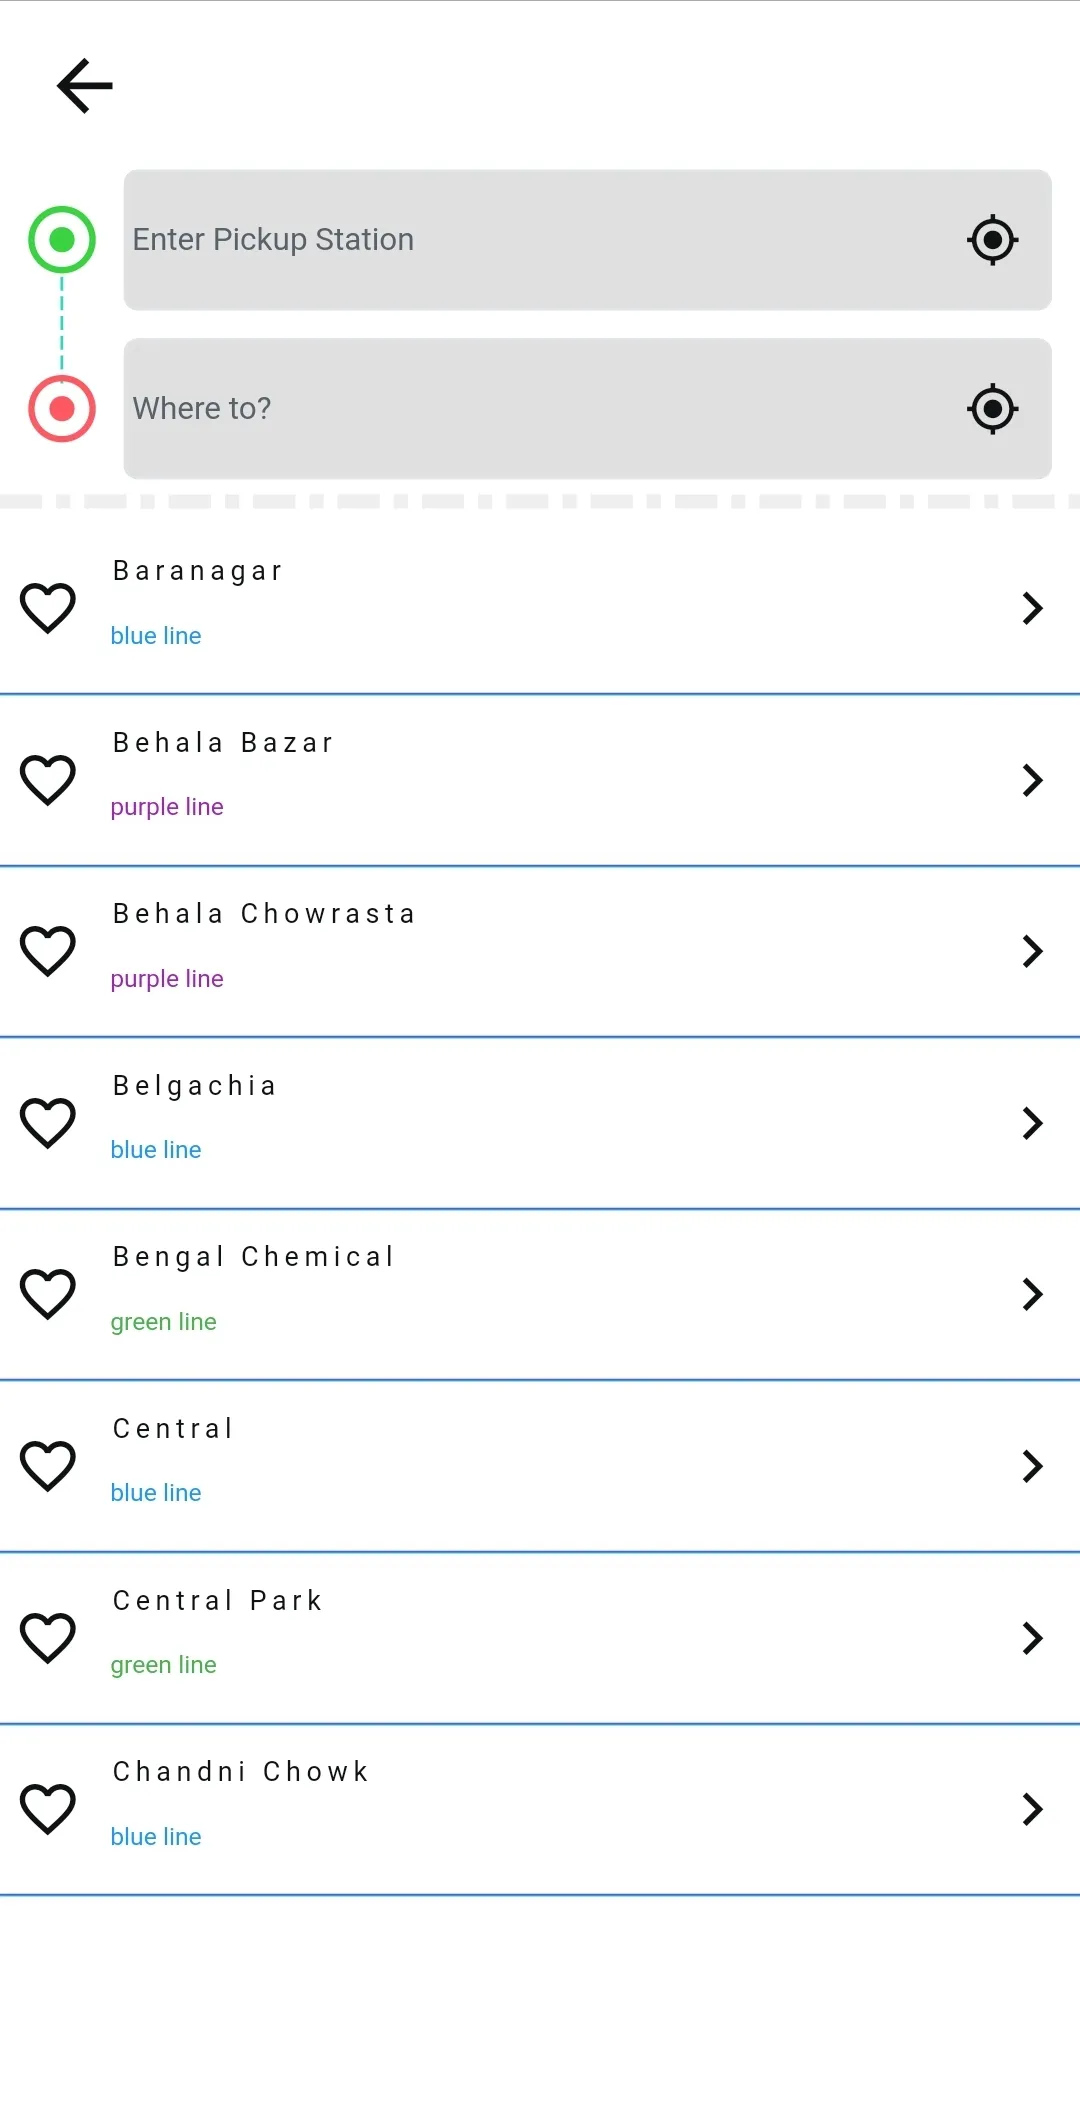Open Central Park chevron arrow

pos(1032,1638)
